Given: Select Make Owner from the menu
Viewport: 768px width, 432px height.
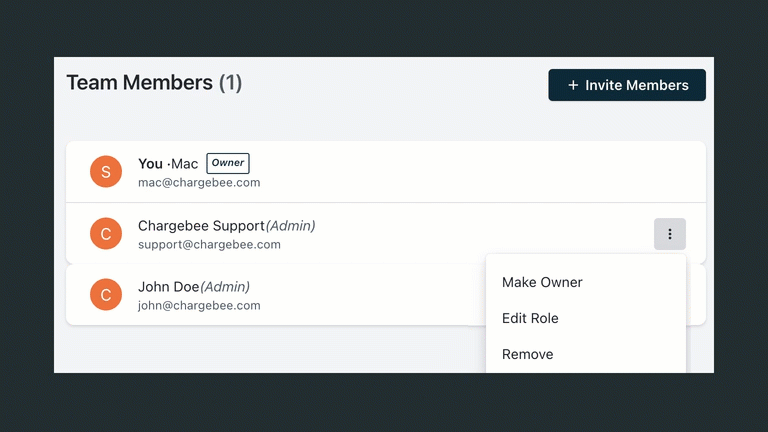Looking at the screenshot, I should tap(542, 282).
